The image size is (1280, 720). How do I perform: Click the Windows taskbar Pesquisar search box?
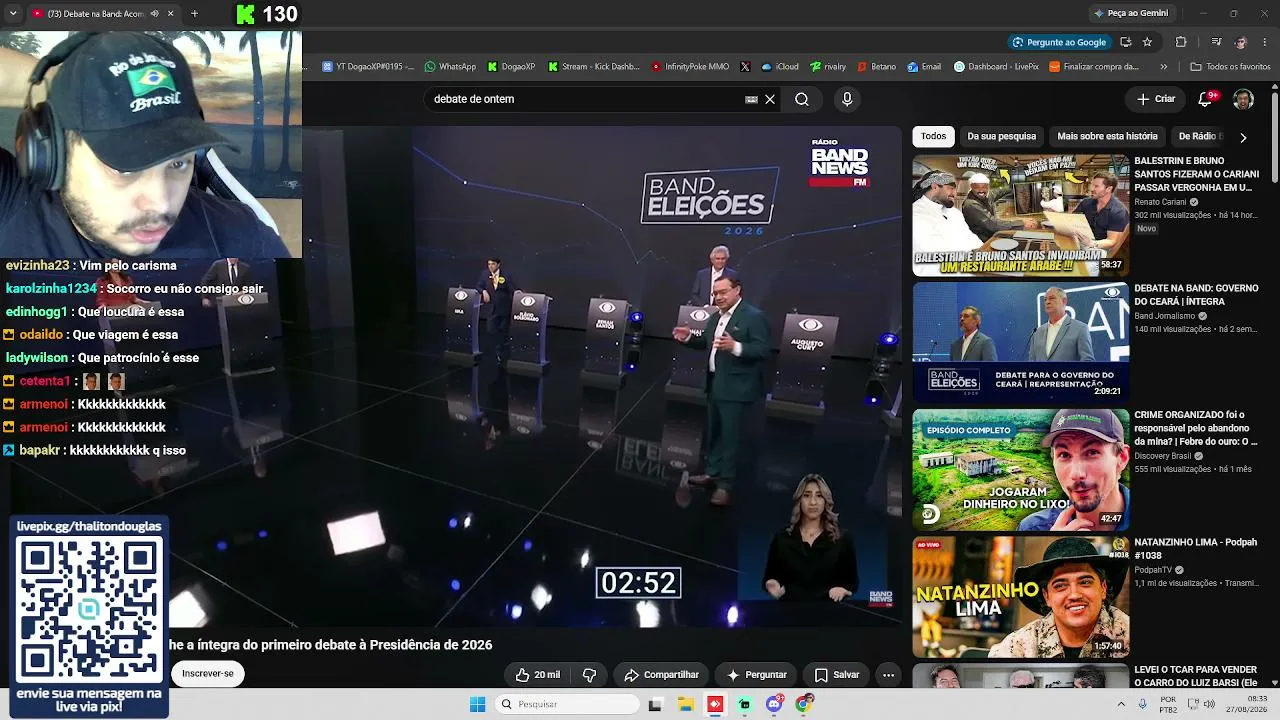click(567, 704)
